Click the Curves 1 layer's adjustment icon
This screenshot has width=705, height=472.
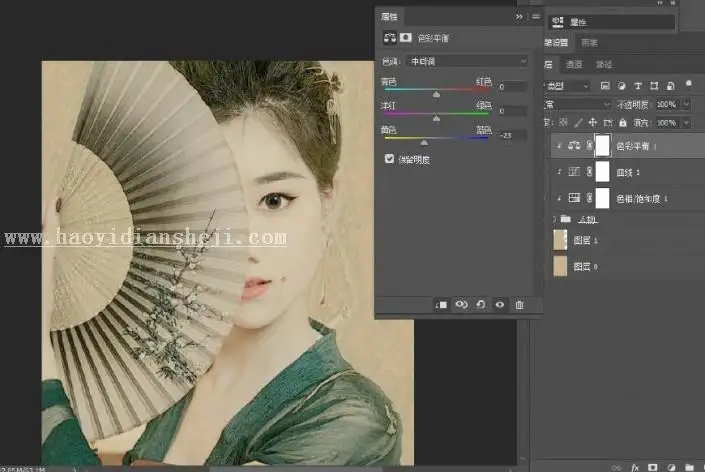574,171
